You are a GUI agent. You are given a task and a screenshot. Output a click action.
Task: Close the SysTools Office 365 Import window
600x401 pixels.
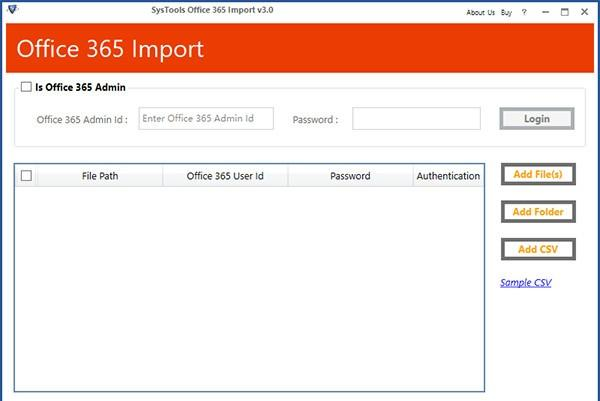click(x=584, y=12)
